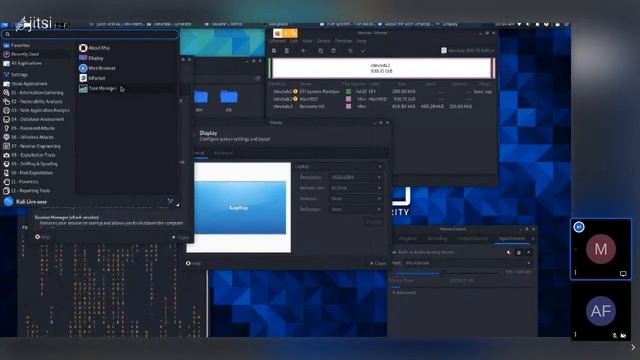Click the Laptop monitor preview
Image resolution: width=640 pixels, height=360 pixels.
[x=240, y=207]
